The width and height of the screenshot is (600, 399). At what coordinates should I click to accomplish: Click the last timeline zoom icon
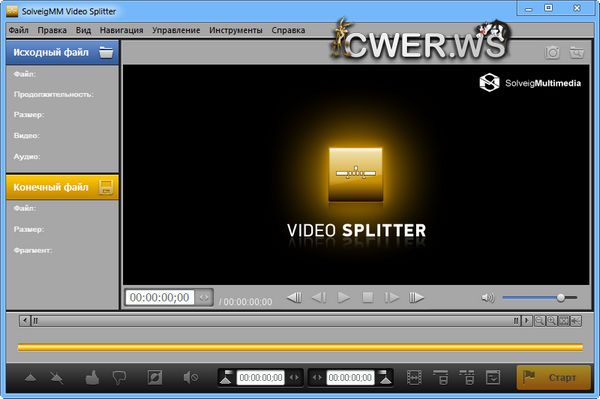pos(576,321)
